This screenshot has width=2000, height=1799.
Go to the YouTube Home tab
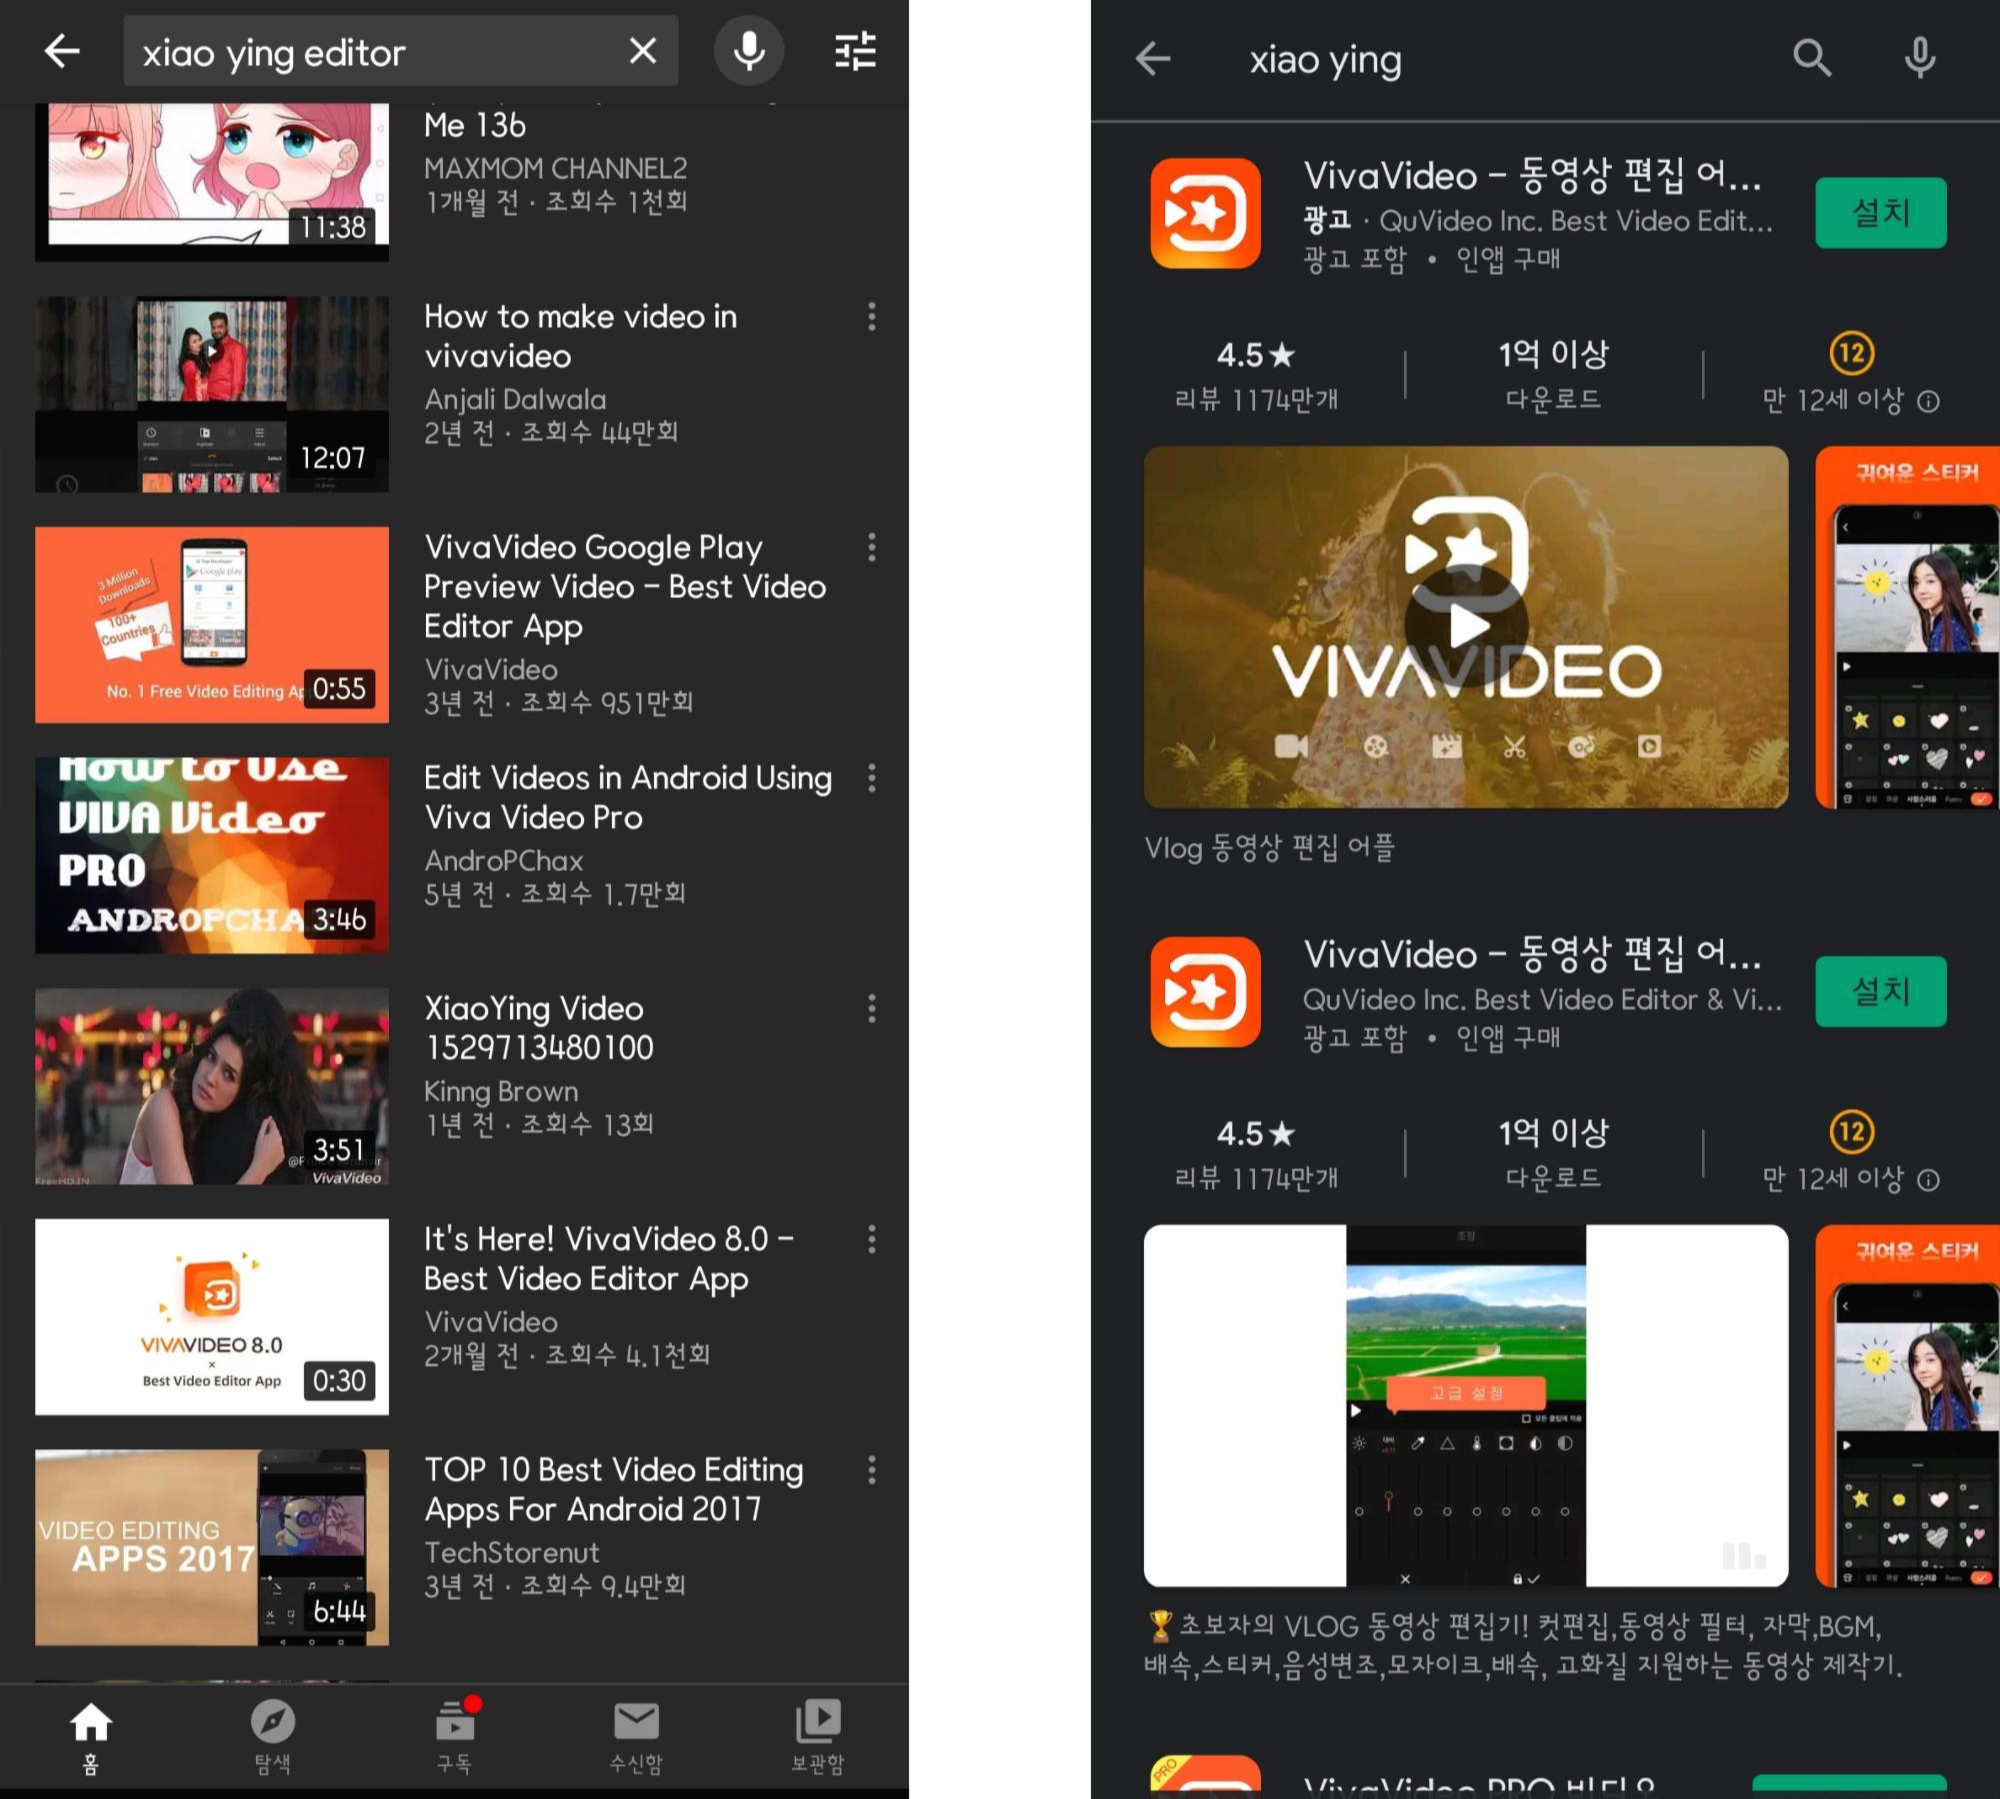coord(90,1736)
